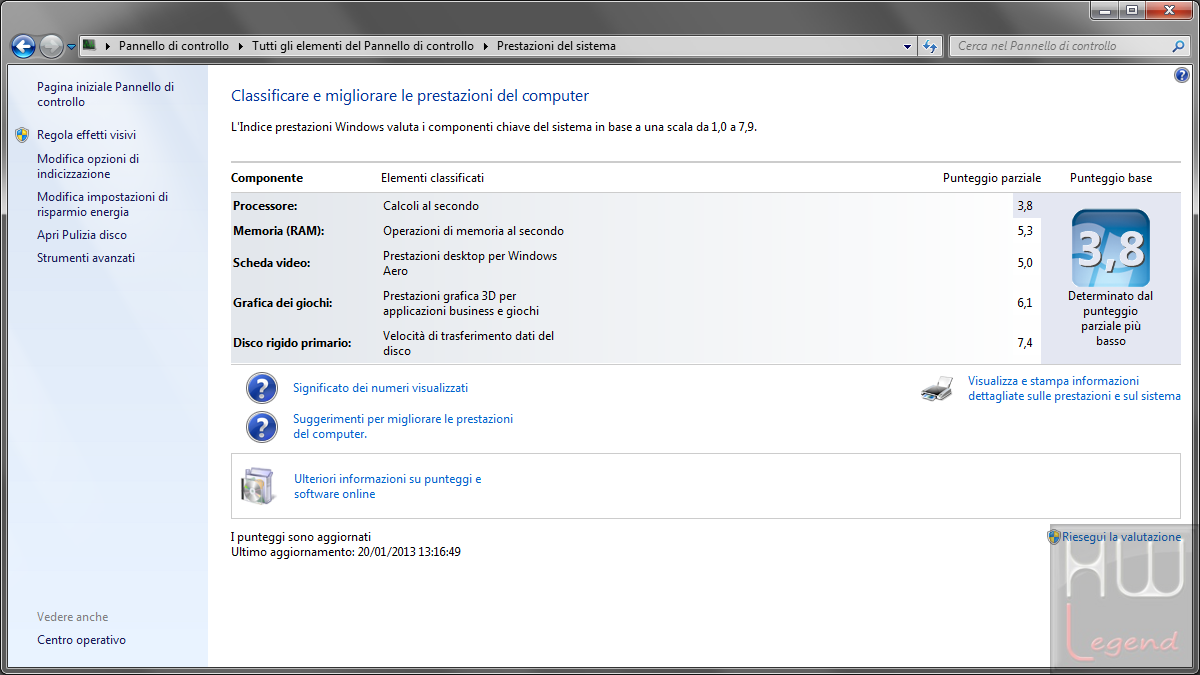Viewport: 1200px width, 675px height.
Task: Open the address bar history dropdown
Action: tap(907, 46)
